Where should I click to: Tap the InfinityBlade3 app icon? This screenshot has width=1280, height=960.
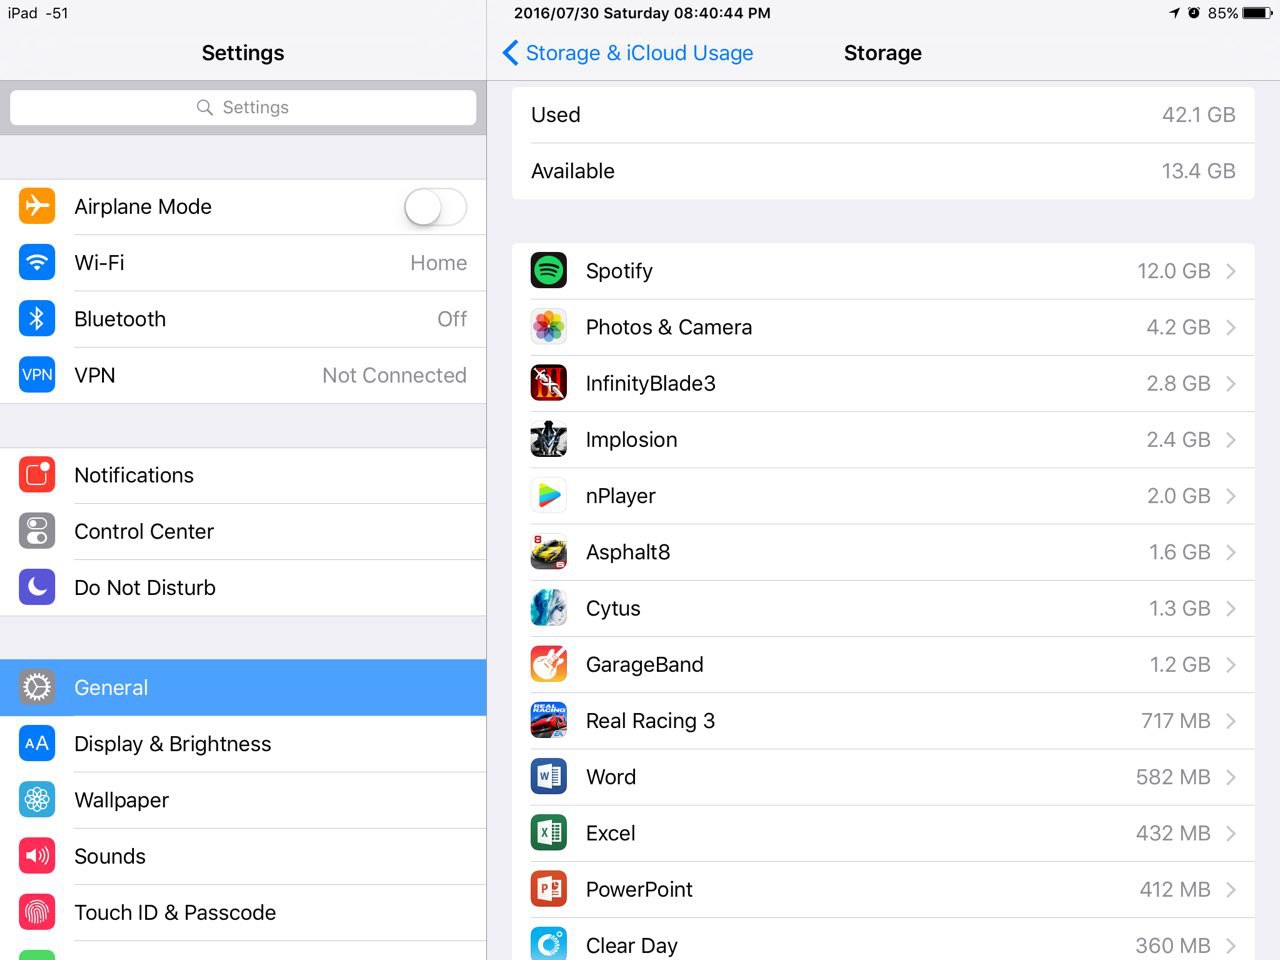549,383
